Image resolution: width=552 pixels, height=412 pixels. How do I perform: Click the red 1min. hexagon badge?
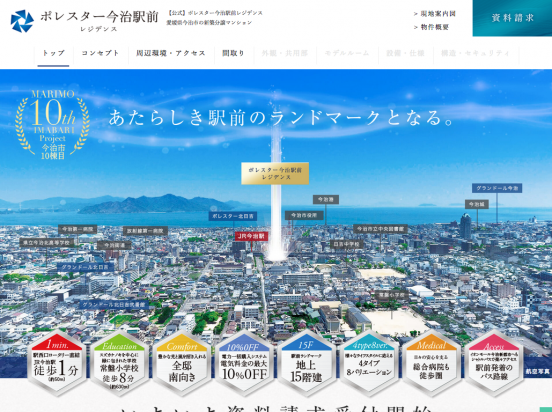57,363
